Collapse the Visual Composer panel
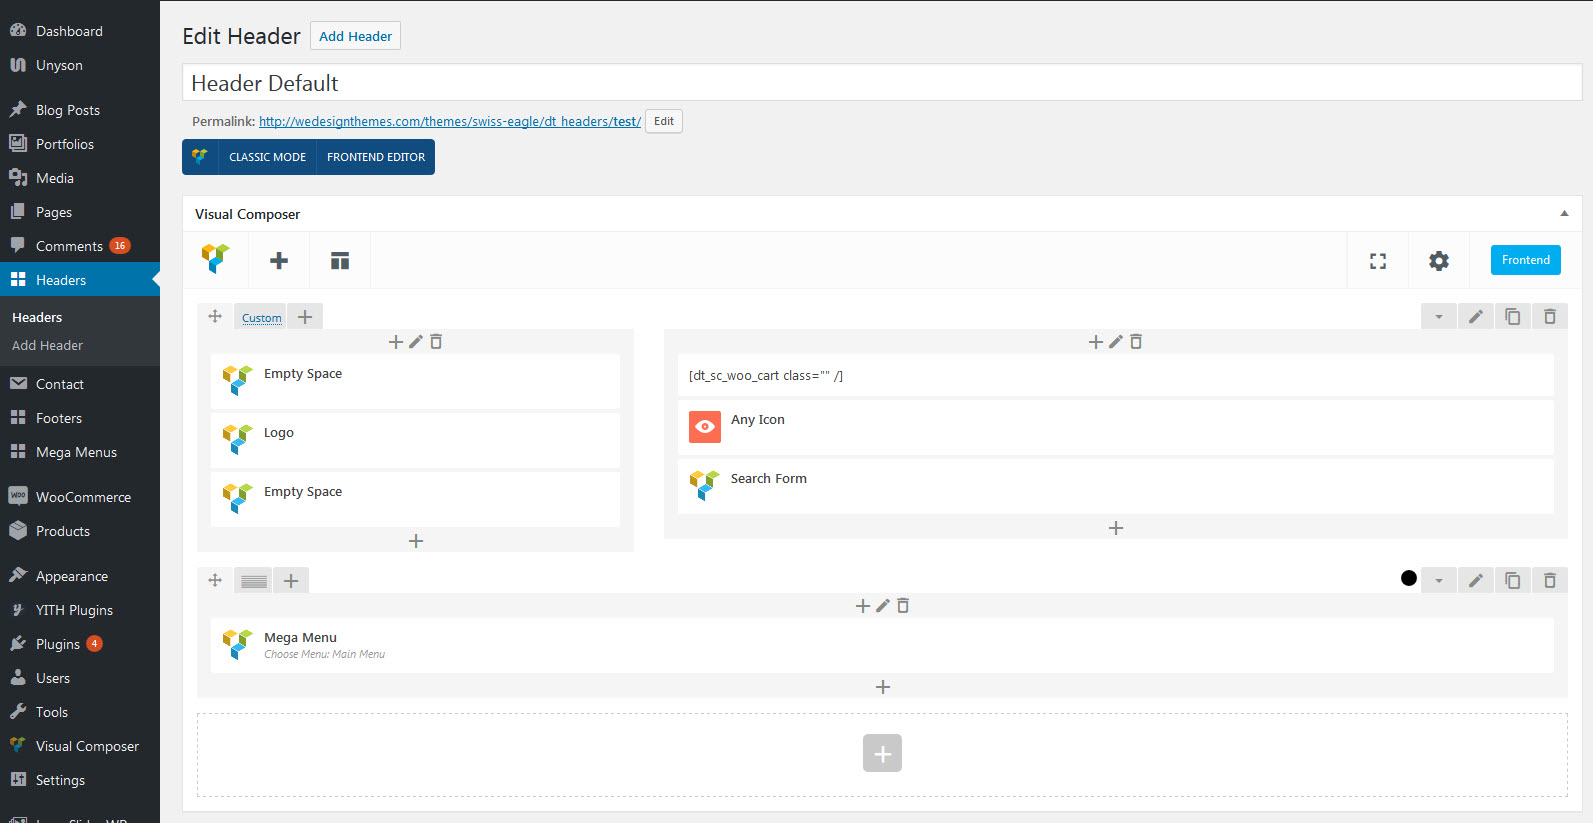The image size is (1593, 823). tap(1564, 214)
